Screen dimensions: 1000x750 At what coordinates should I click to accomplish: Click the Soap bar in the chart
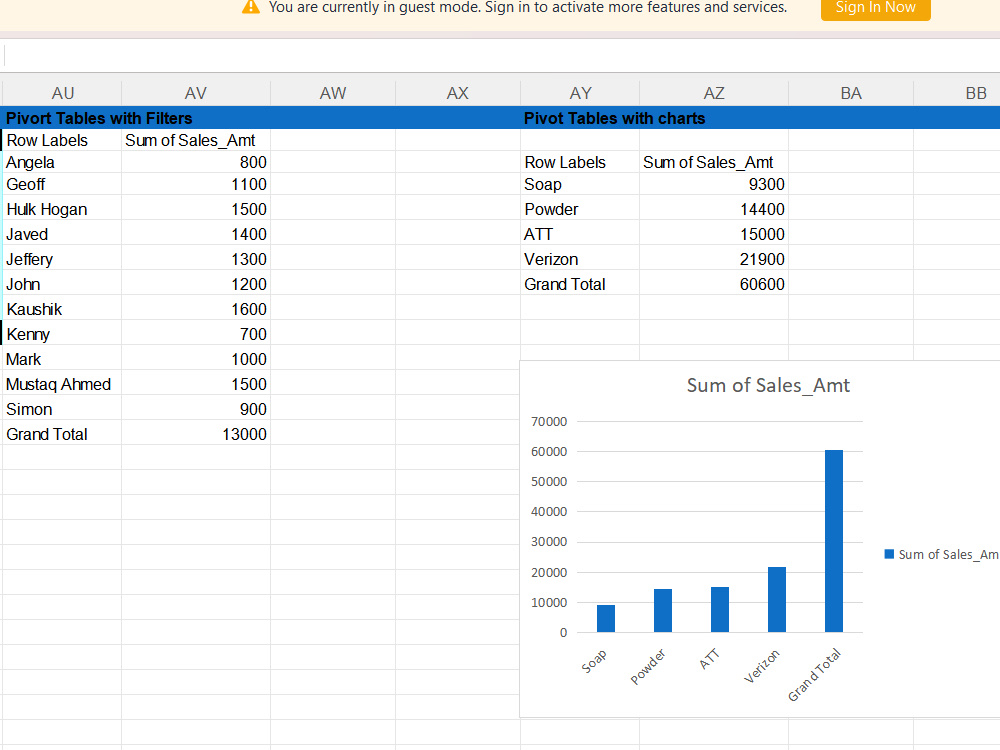(x=606, y=619)
